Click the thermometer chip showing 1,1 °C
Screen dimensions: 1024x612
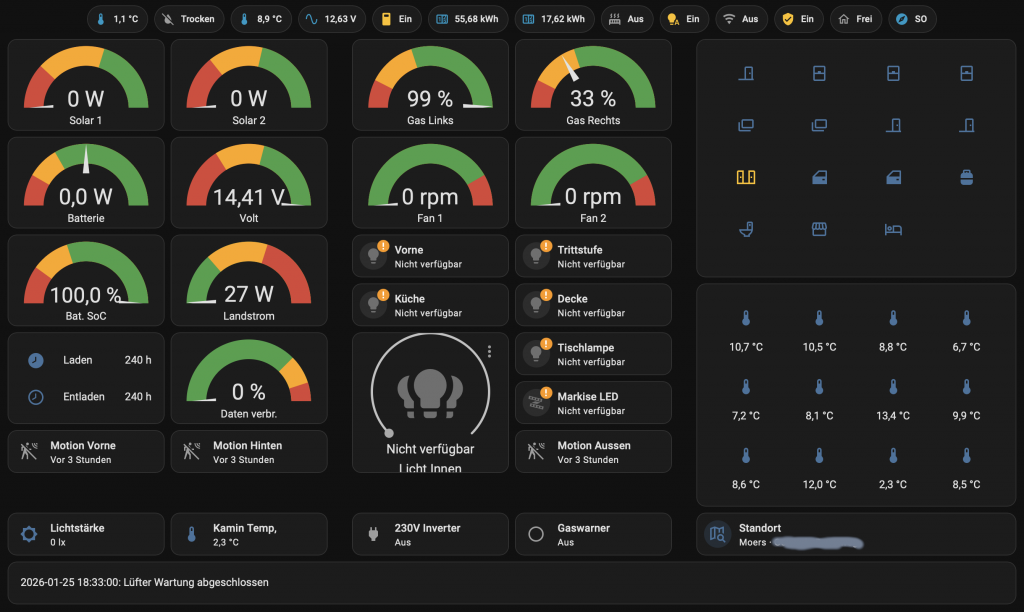pyautogui.click(x=118, y=19)
